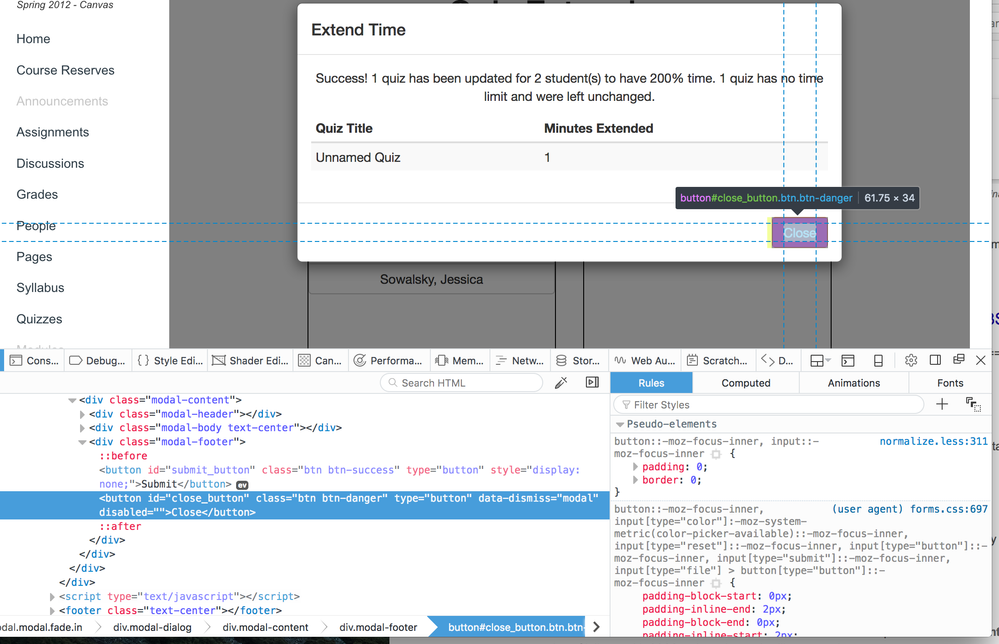Go to Assignments in course navigation
999x644 pixels.
tap(53, 132)
